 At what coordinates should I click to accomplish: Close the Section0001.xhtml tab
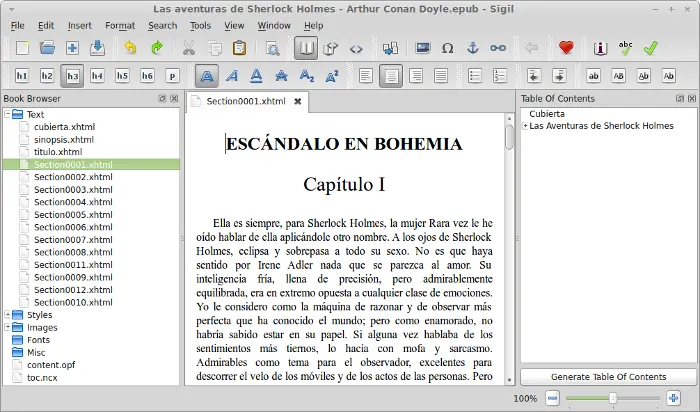[x=298, y=101]
